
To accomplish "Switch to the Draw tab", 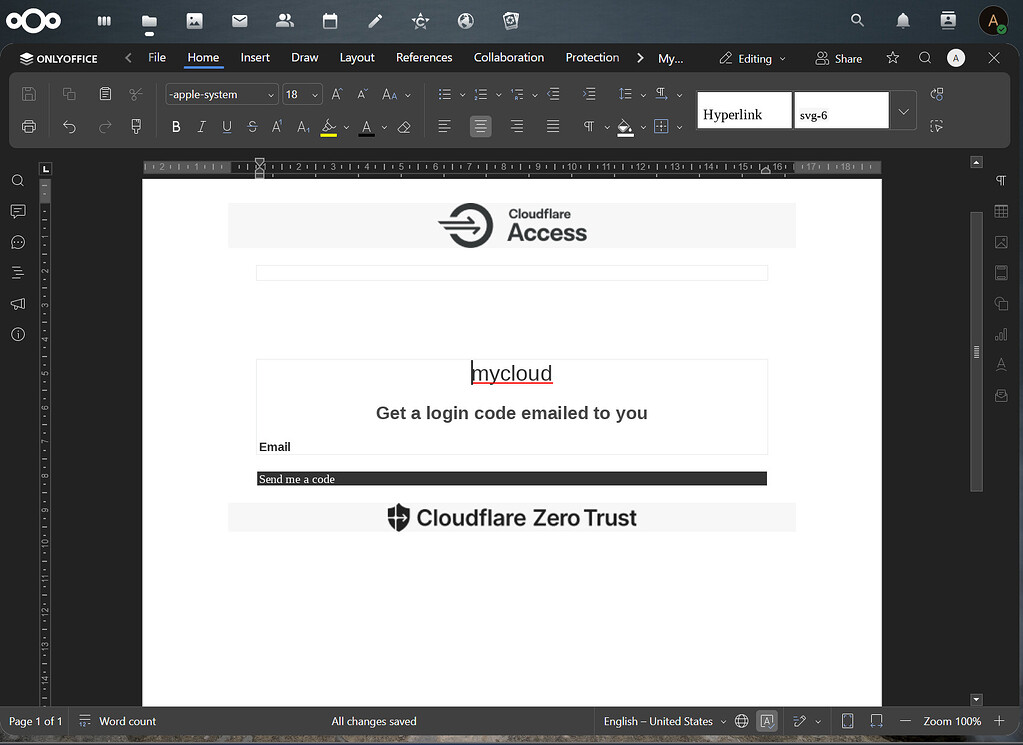I will point(305,57).
